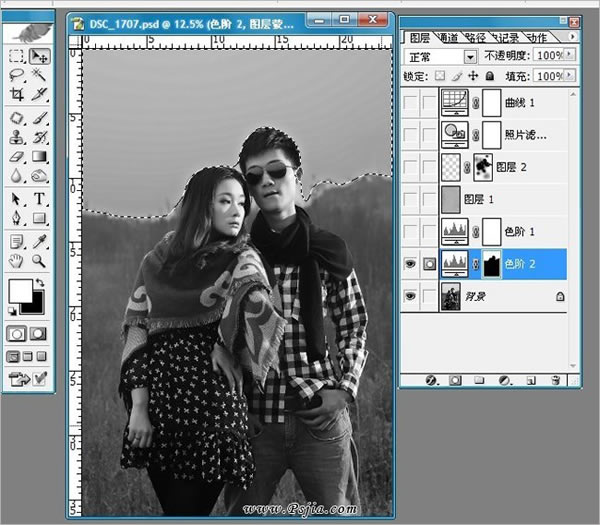600x525 pixels.
Task: Add a layer style button
Action: (x=431, y=380)
